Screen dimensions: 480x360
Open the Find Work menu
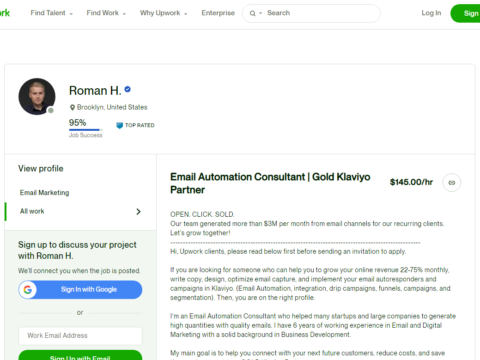pos(106,13)
